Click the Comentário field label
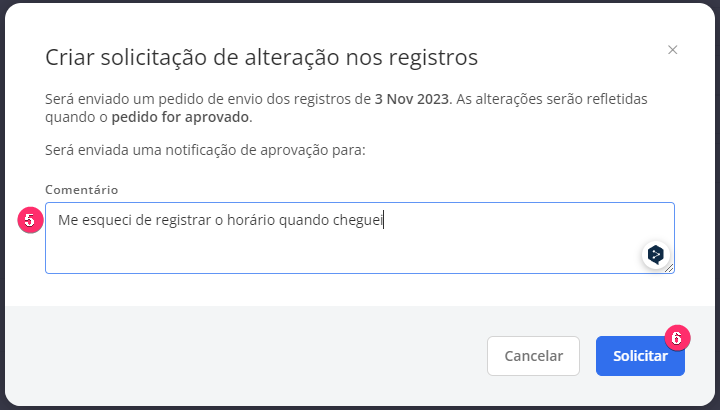The height and width of the screenshot is (410, 720). pos(81,190)
